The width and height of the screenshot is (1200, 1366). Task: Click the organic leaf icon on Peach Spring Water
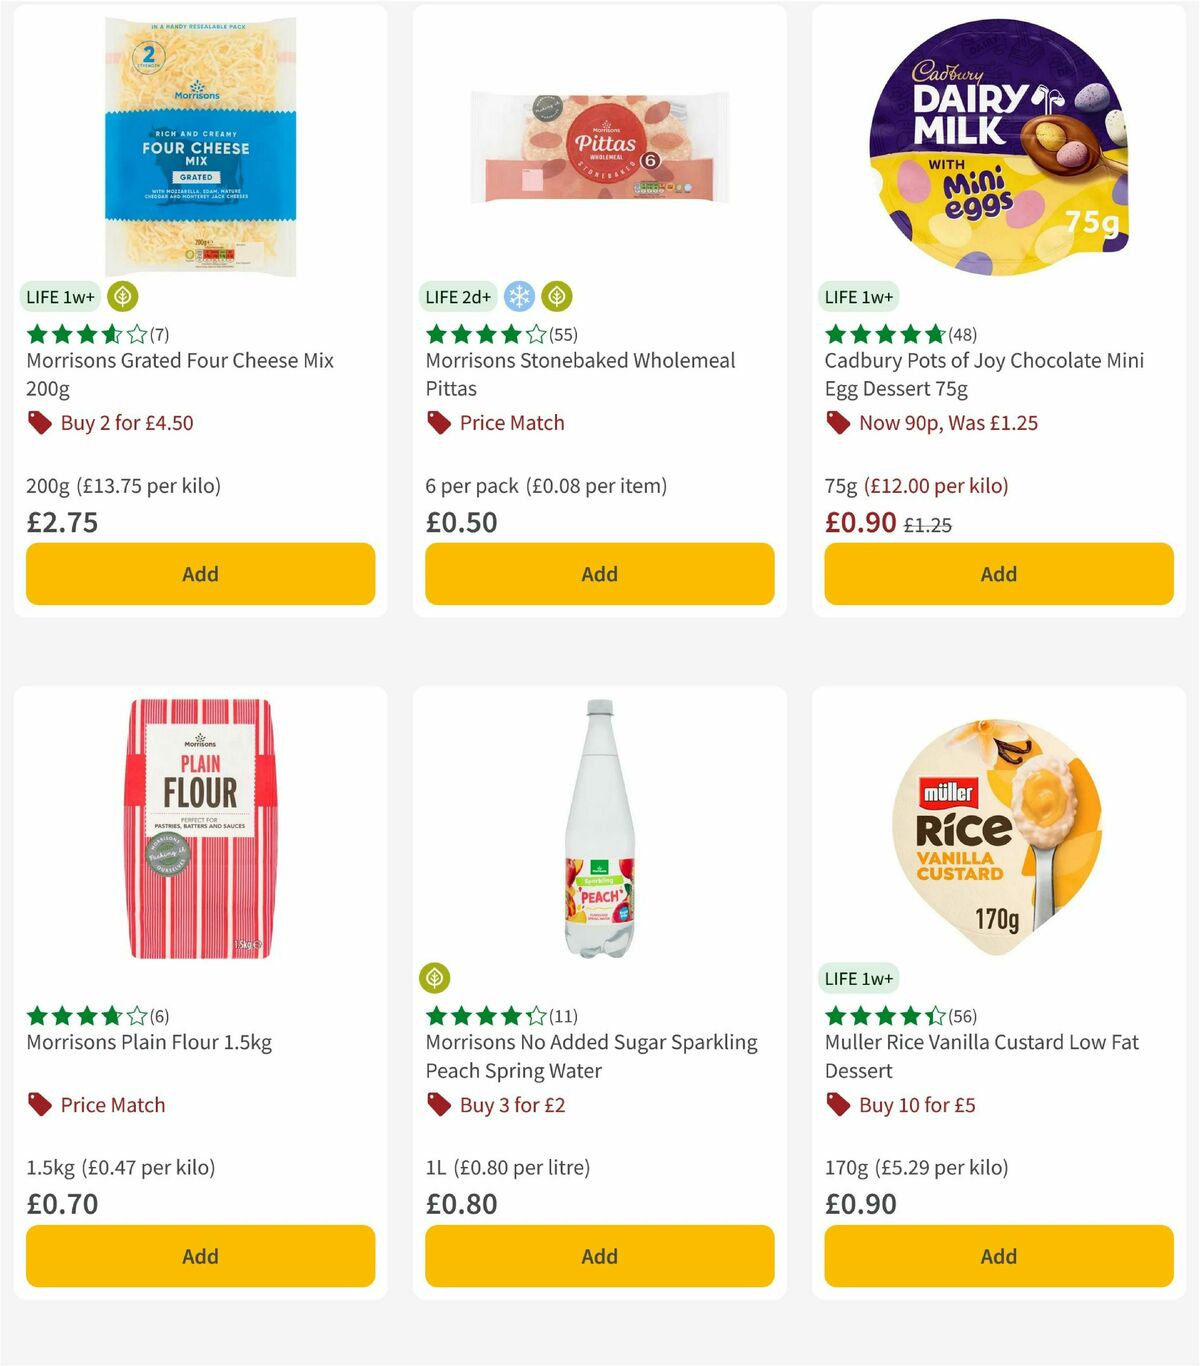click(x=434, y=978)
